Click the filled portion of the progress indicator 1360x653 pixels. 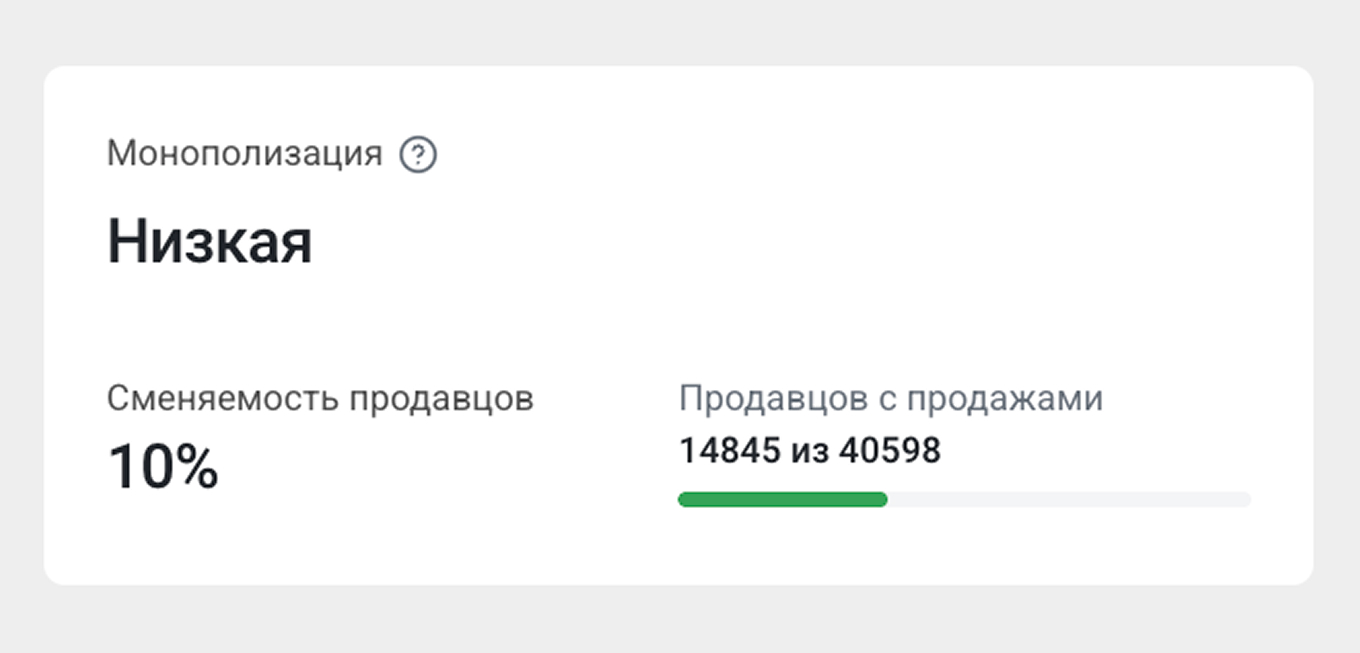pos(783,498)
